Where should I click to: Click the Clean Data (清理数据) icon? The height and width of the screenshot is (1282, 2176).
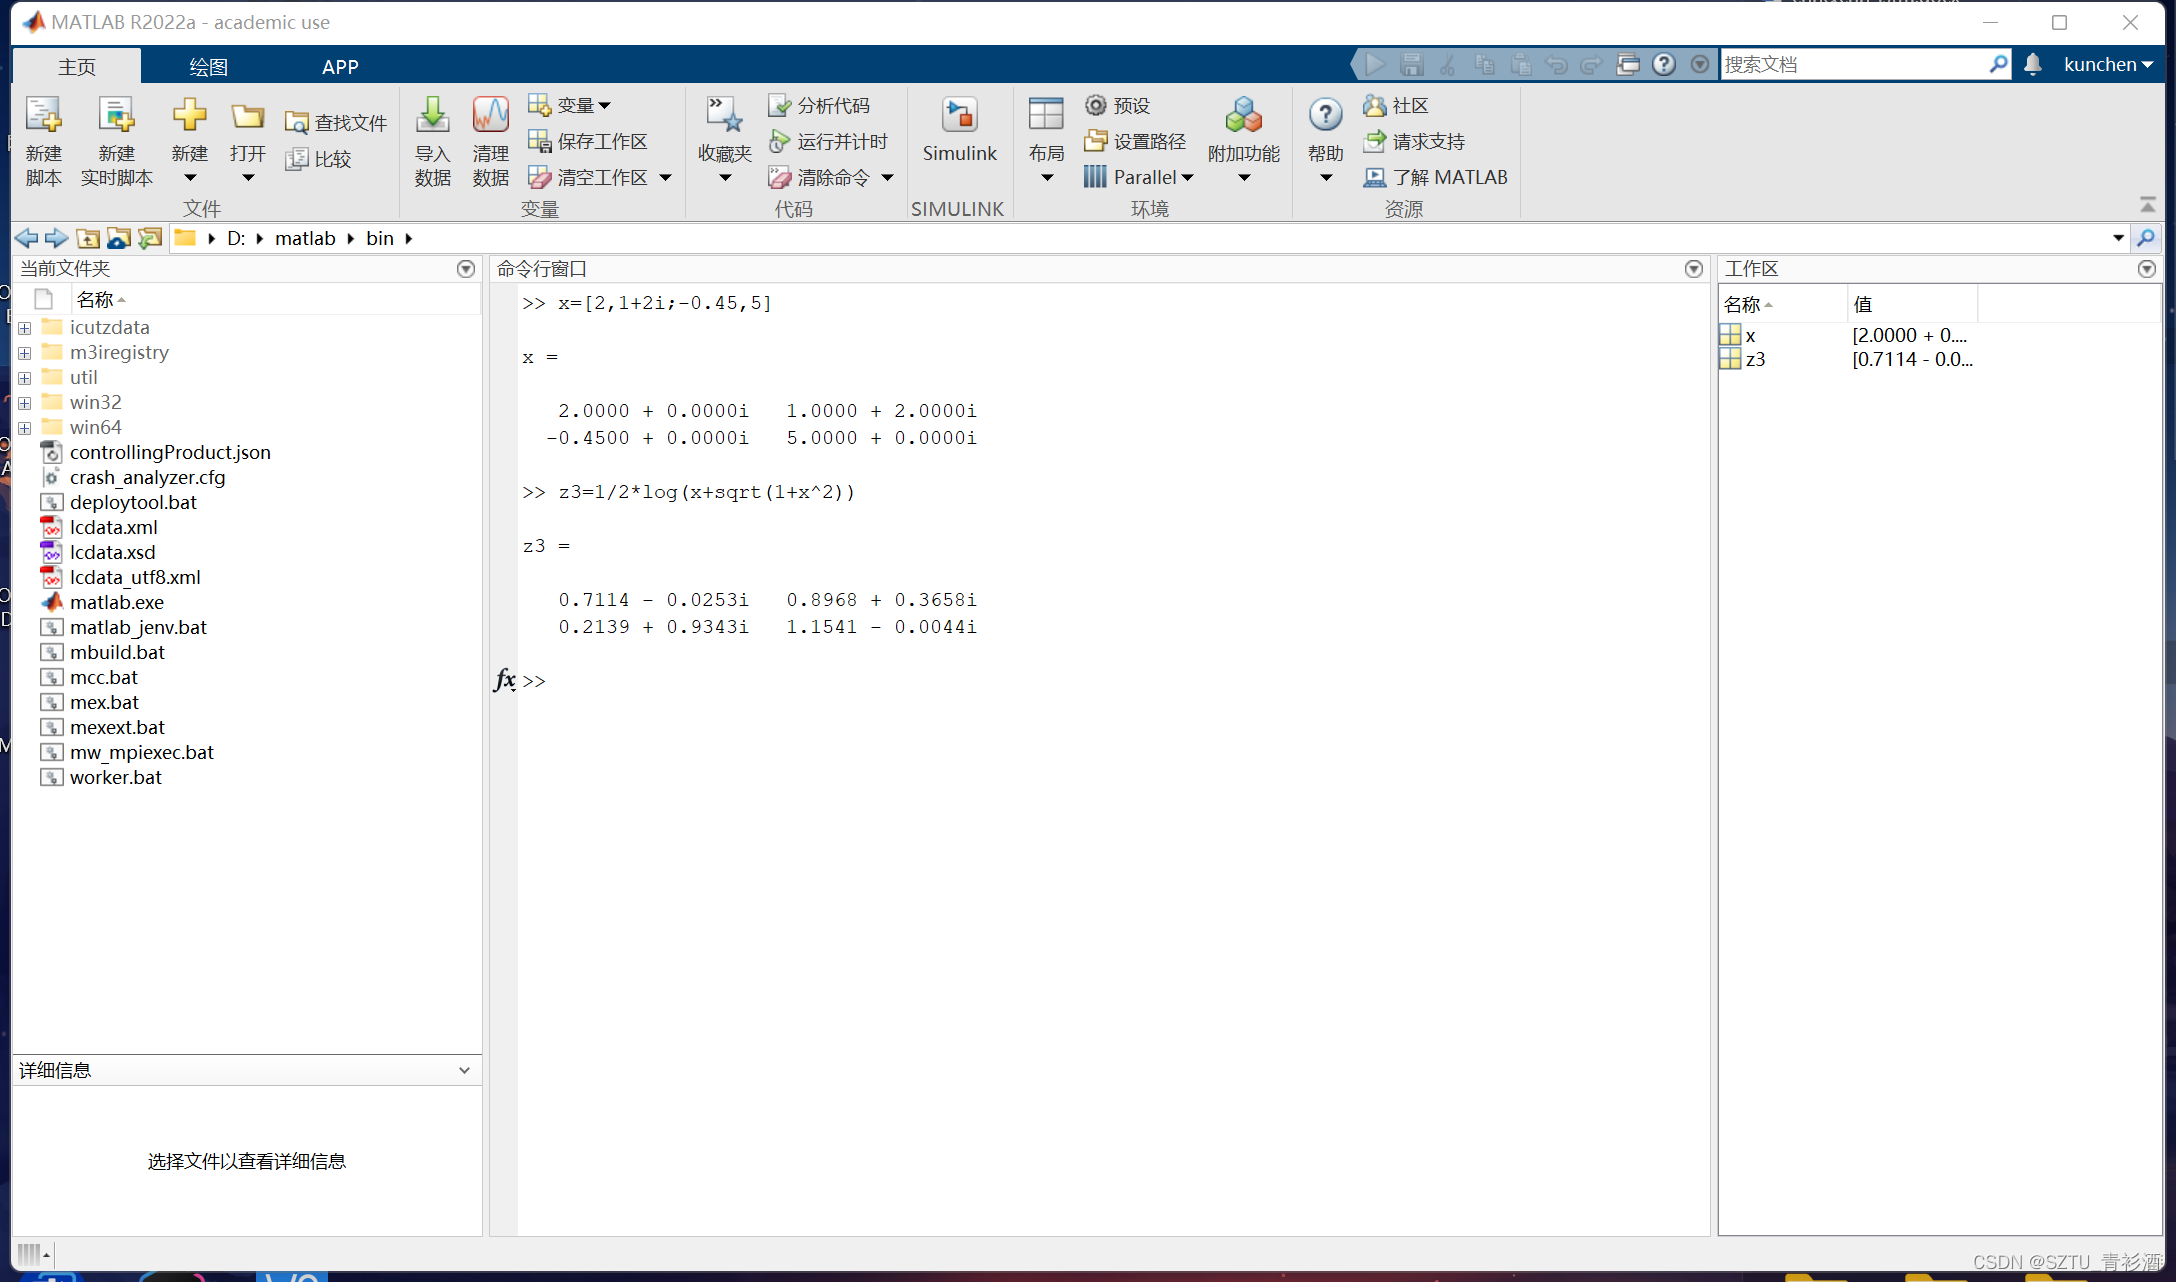(490, 118)
